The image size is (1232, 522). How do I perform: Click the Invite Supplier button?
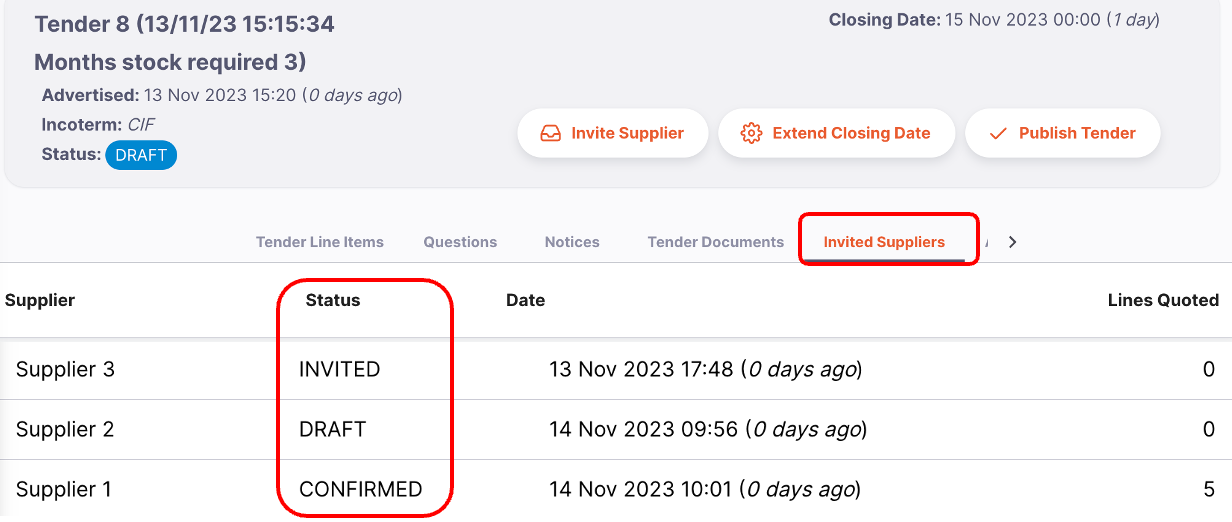[x=612, y=133]
